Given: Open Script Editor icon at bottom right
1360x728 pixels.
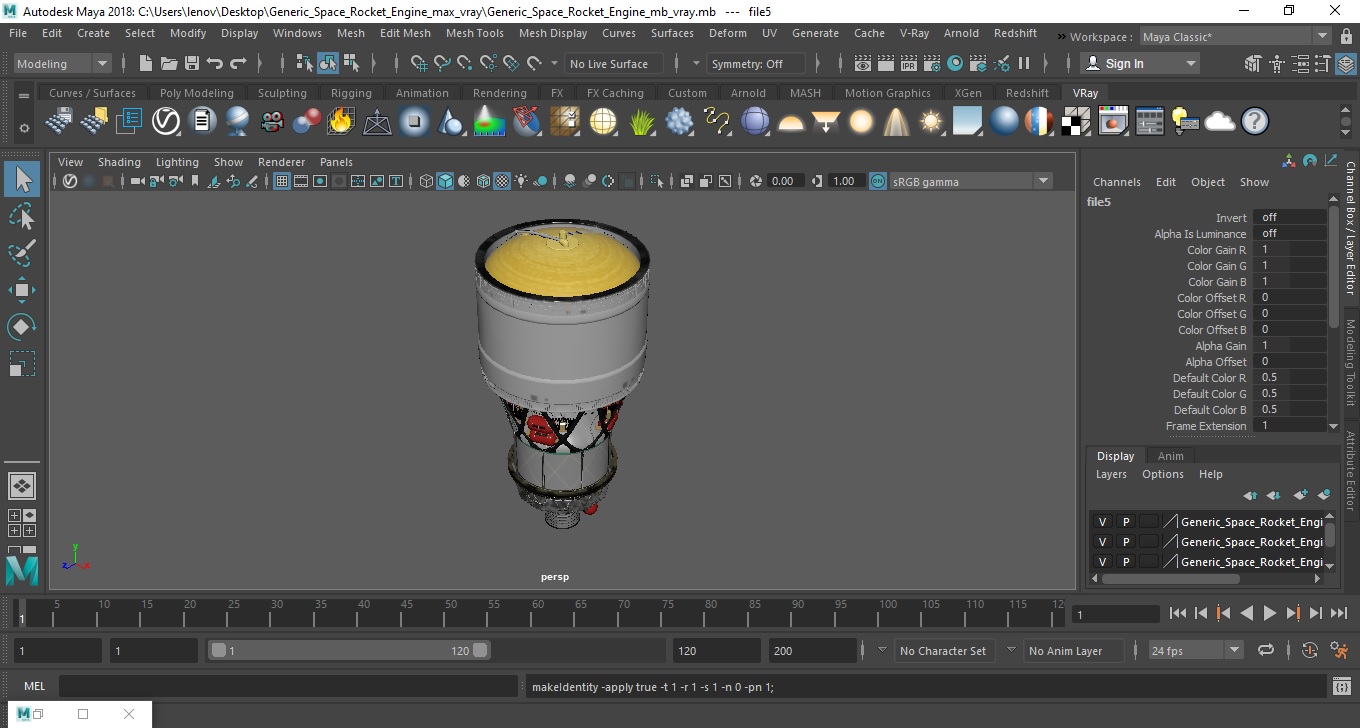Looking at the screenshot, I should [x=1342, y=687].
